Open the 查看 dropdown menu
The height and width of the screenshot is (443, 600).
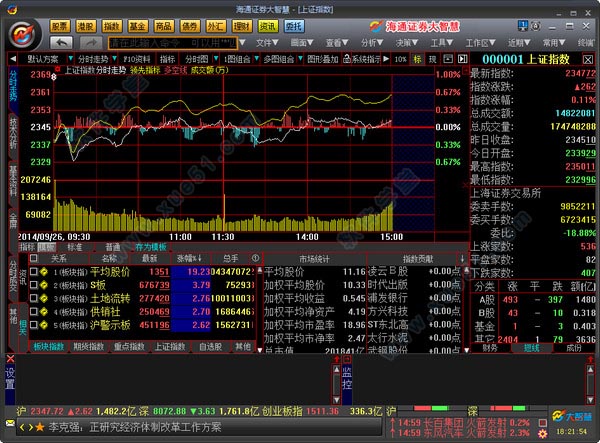[337, 43]
